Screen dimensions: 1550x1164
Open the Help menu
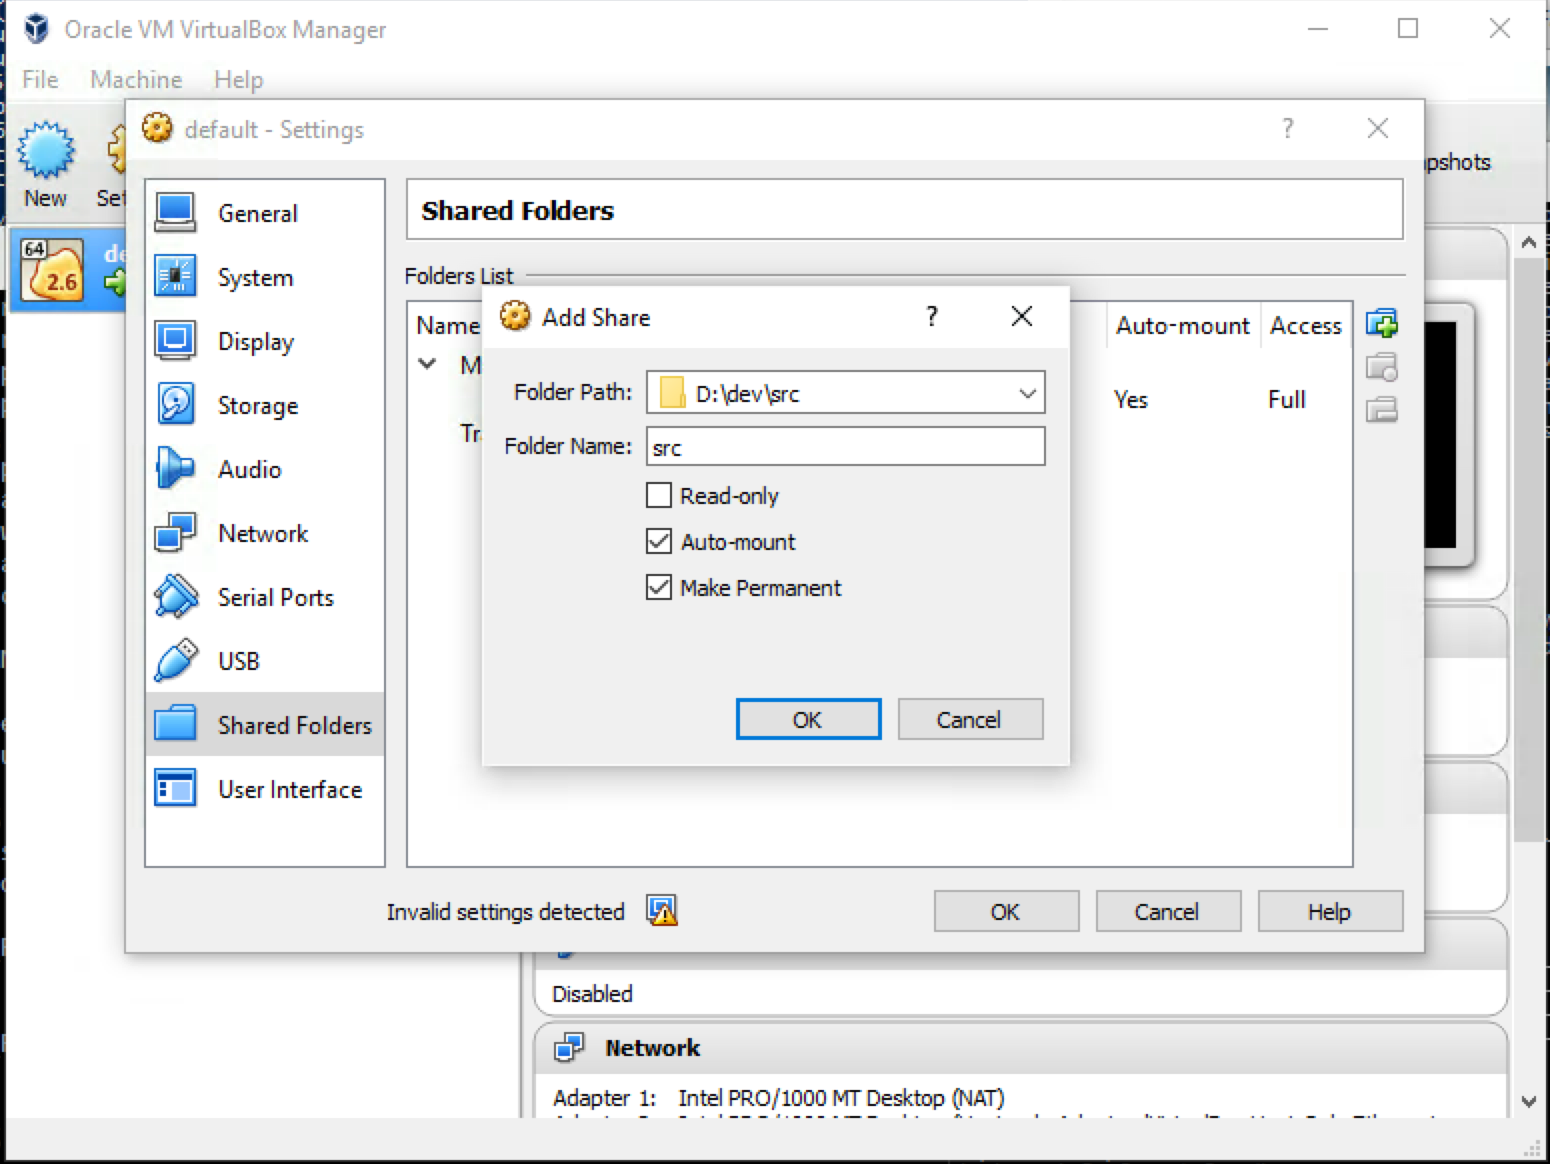point(238,79)
